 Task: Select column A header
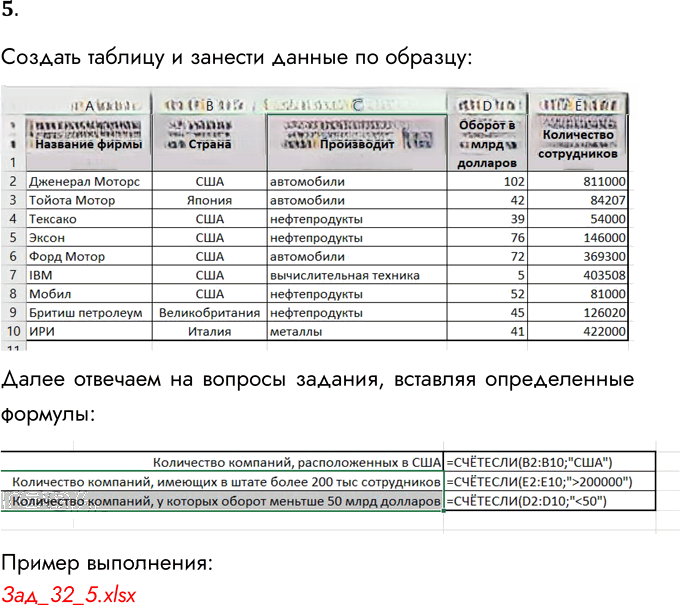(89, 105)
